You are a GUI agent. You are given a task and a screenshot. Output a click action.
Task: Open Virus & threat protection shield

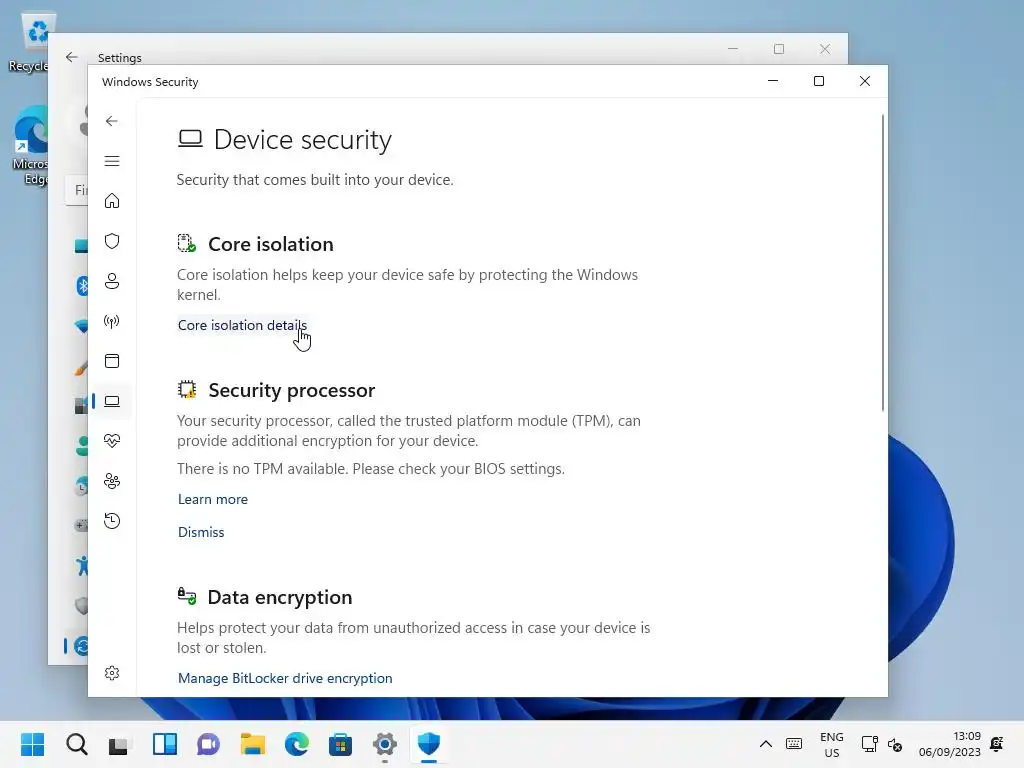click(112, 241)
